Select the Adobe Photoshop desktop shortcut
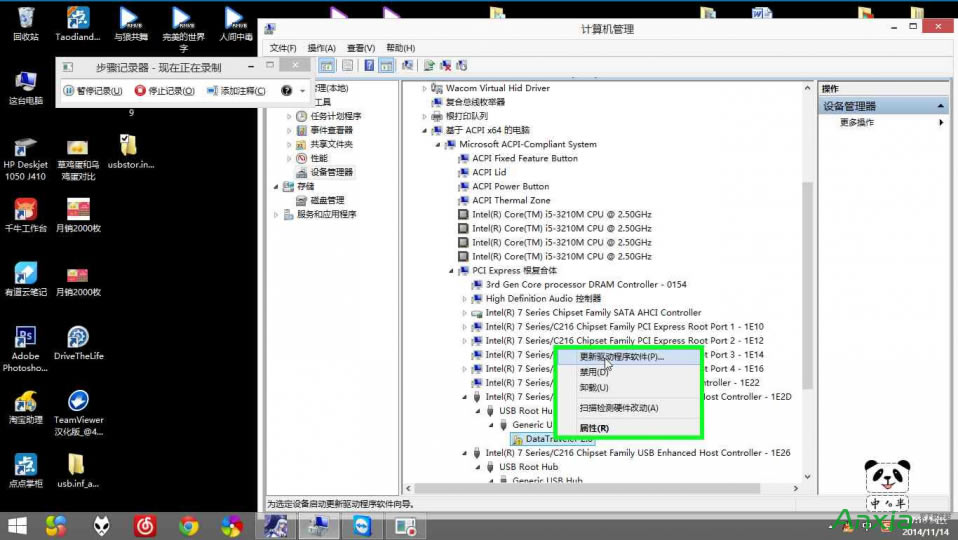Screen dimensions: 958x540 point(25,349)
